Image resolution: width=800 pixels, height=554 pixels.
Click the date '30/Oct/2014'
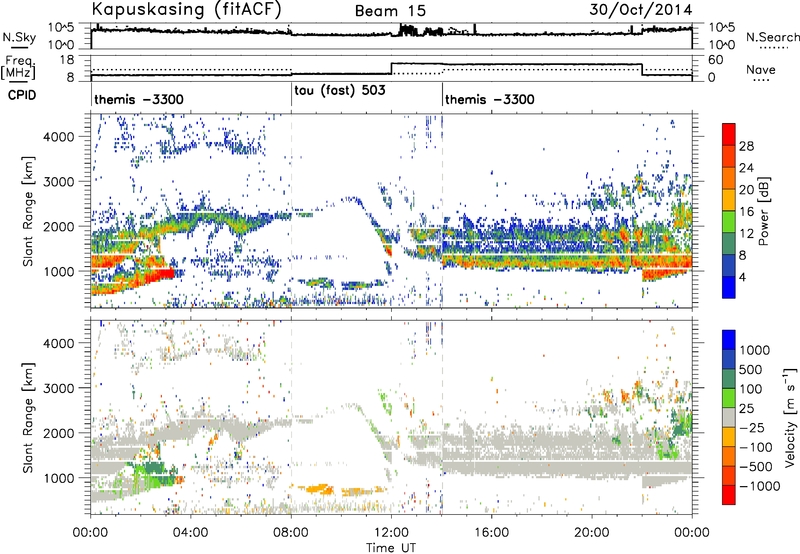pos(641,10)
